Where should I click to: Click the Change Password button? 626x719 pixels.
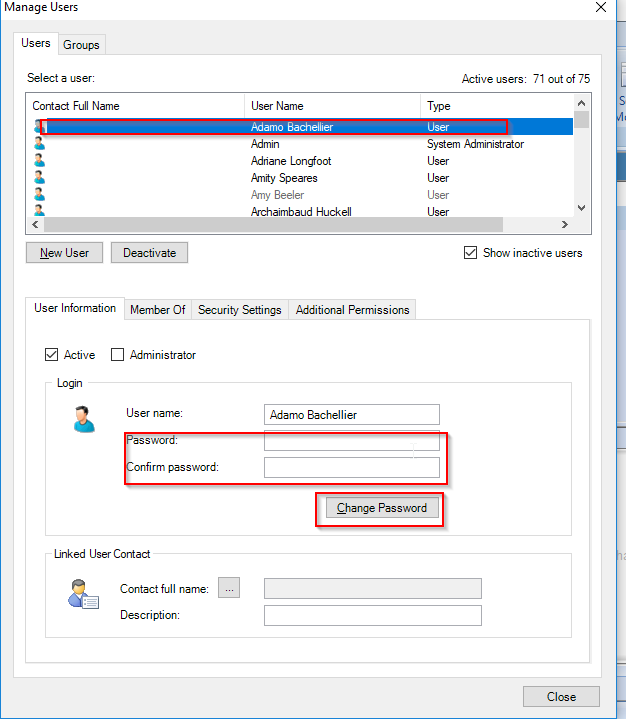[382, 508]
